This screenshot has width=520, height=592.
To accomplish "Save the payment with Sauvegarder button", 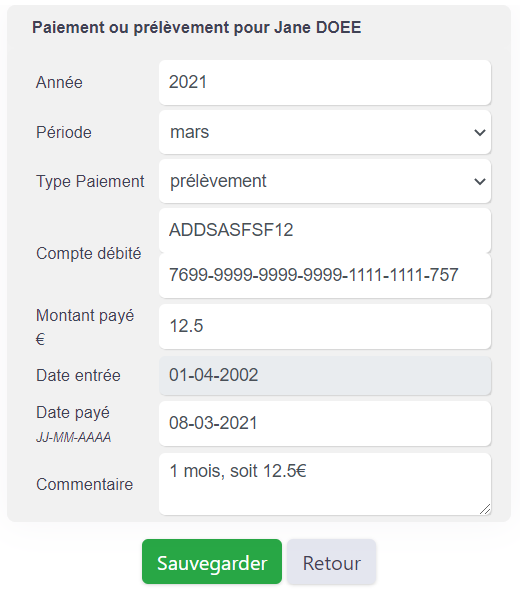I will click(212, 562).
